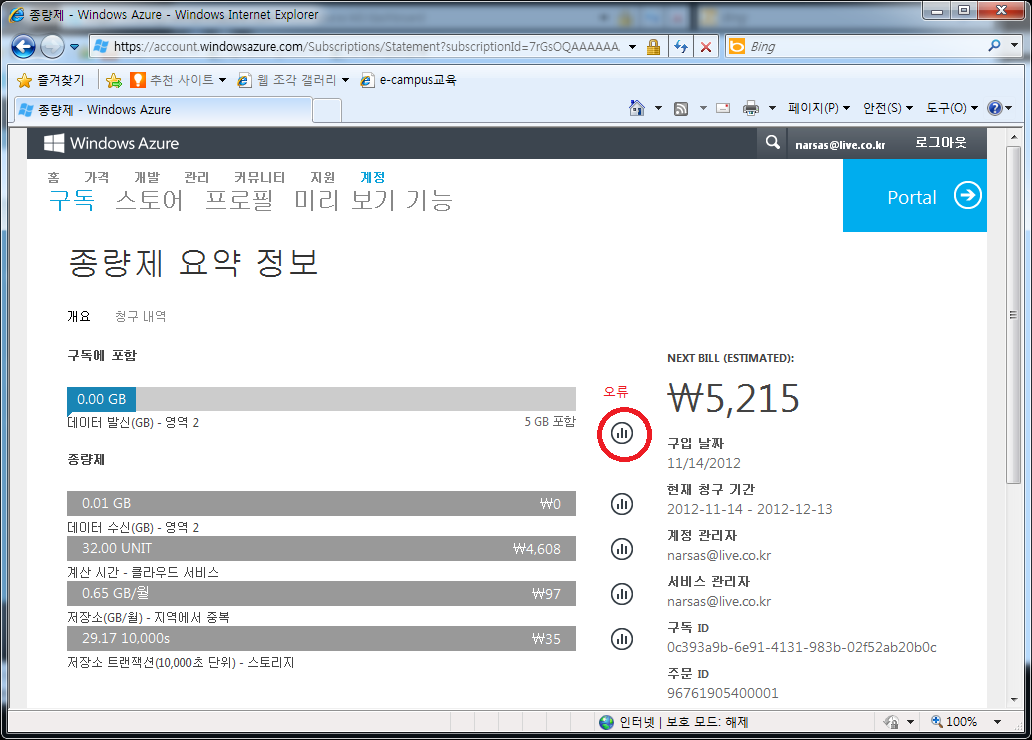The height and width of the screenshot is (740, 1032).
Task: Click the 0.00 GB data outbound usage bar
Action: [x=321, y=399]
